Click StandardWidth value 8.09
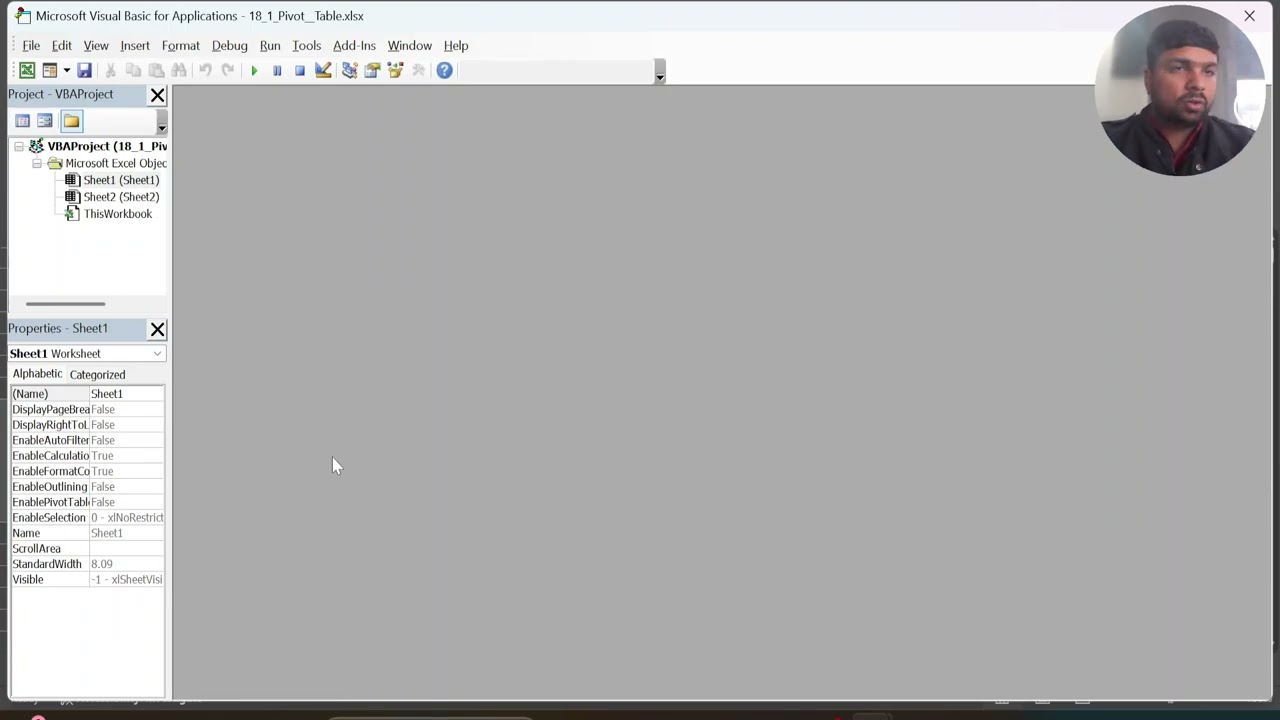The image size is (1280, 720). (127, 565)
